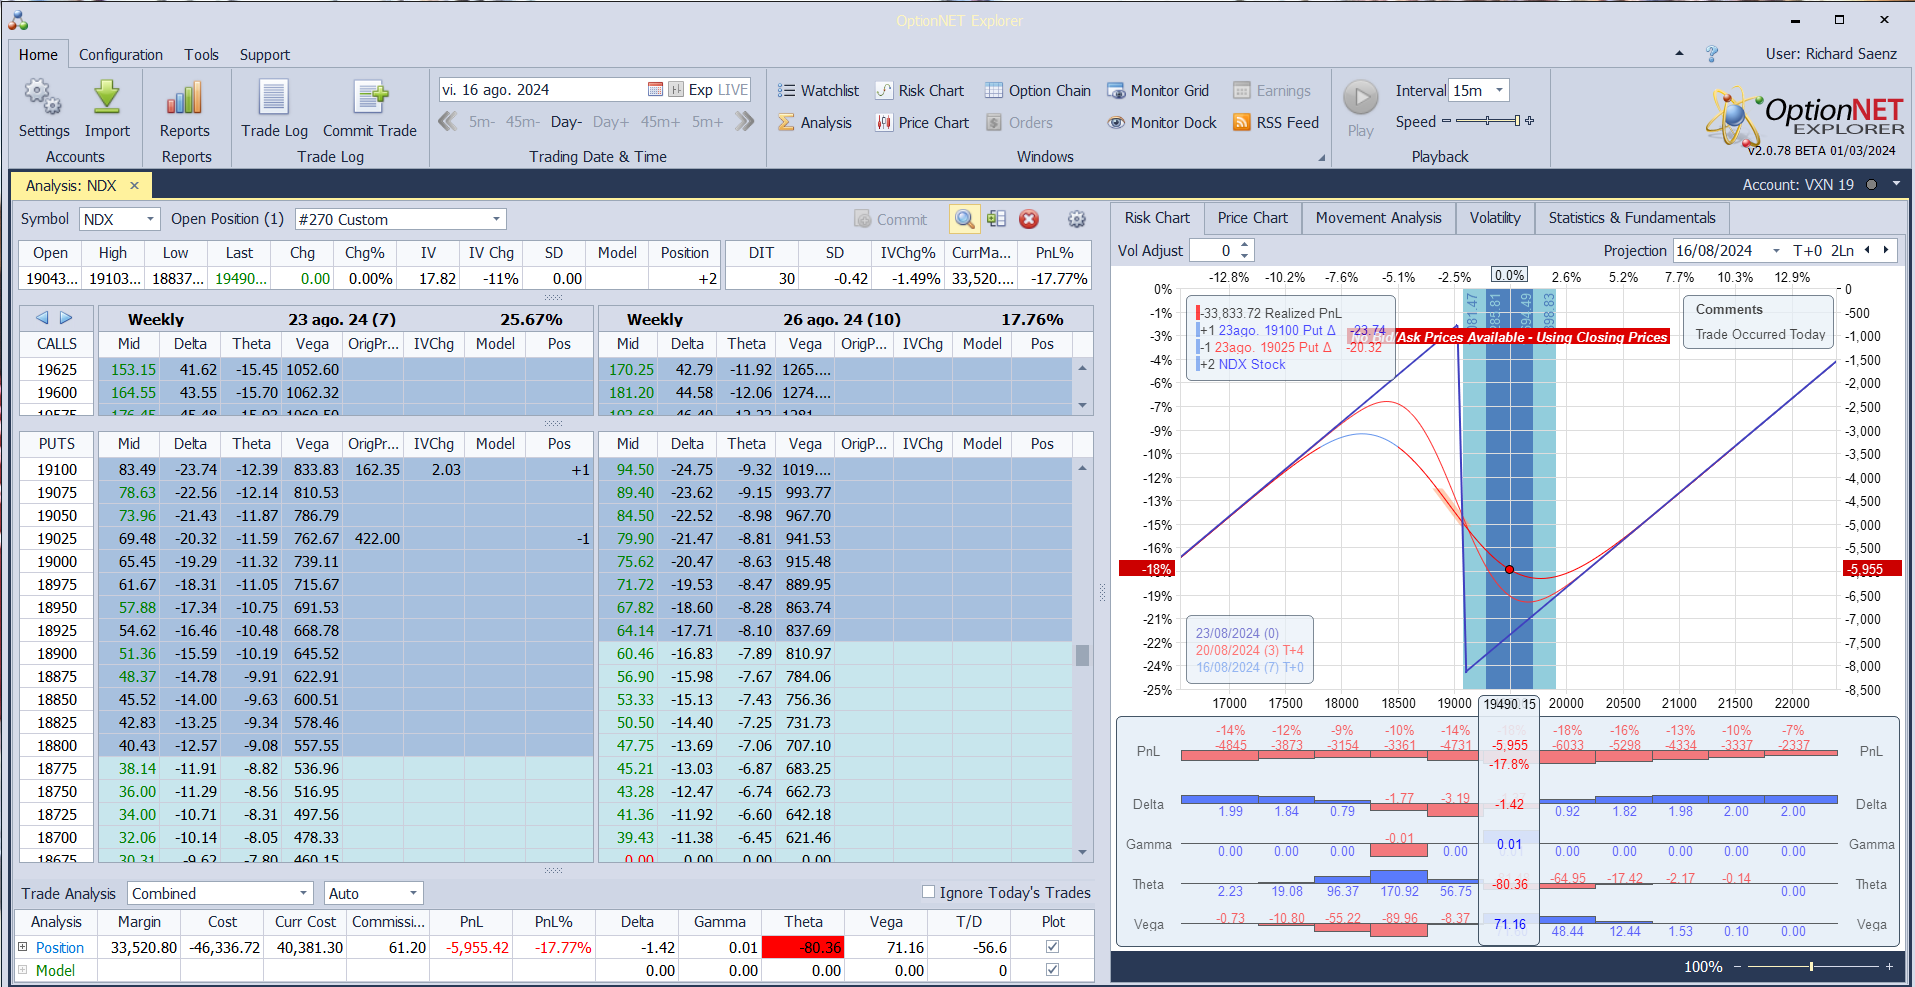This screenshot has height=987, width=1915.
Task: Increase the Vol Adjust value
Action: pyautogui.click(x=1244, y=245)
